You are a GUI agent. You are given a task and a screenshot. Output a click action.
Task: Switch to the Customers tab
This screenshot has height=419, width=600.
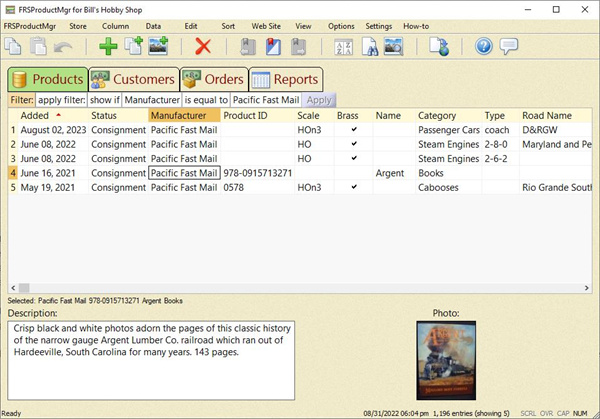134,79
